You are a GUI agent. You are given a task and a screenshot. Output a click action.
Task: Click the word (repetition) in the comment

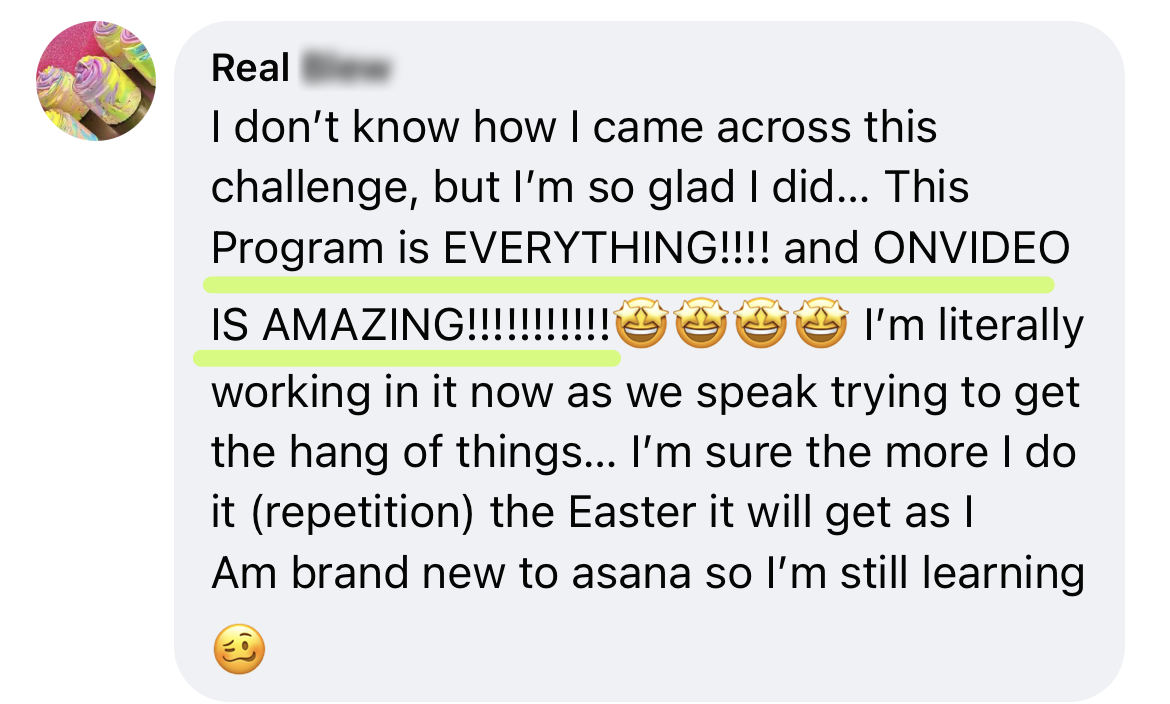363,514
